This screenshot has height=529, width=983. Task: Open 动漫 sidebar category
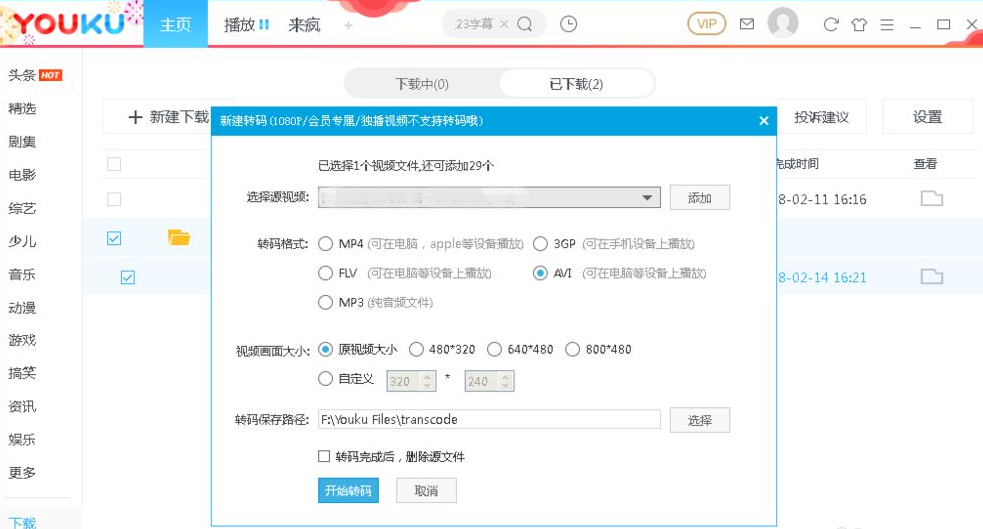pos(22,308)
